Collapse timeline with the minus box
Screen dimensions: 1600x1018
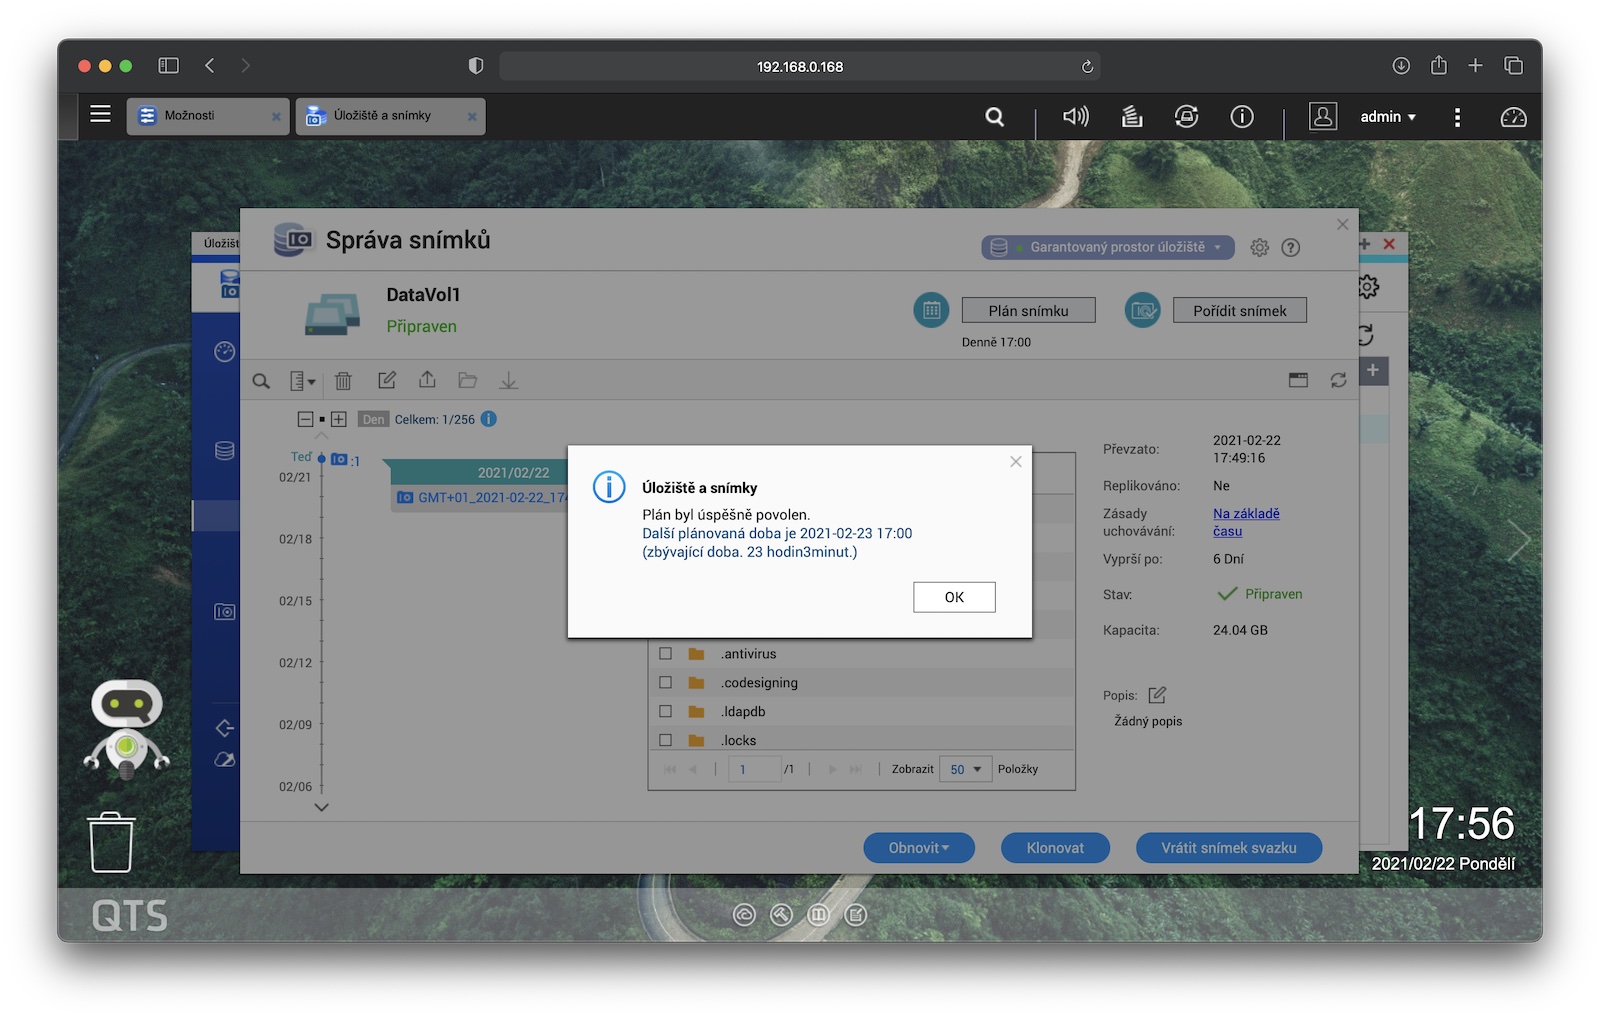[306, 419]
